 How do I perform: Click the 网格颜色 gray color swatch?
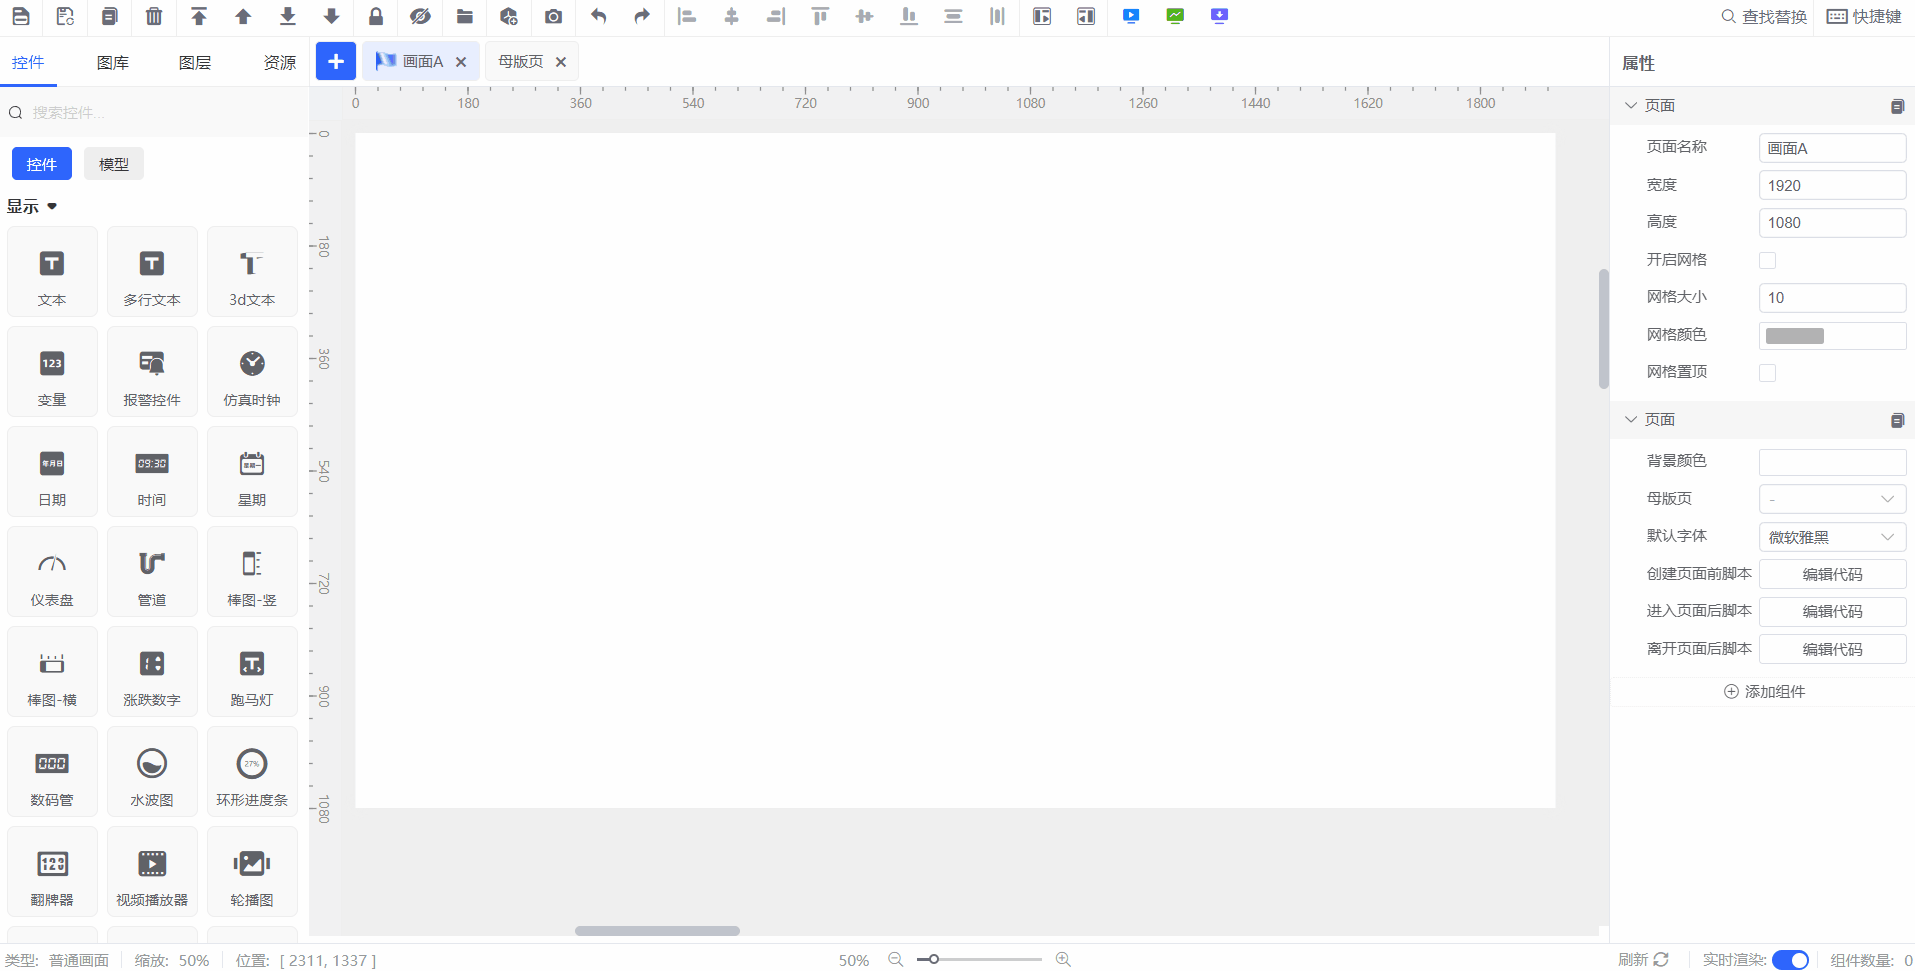[1795, 336]
